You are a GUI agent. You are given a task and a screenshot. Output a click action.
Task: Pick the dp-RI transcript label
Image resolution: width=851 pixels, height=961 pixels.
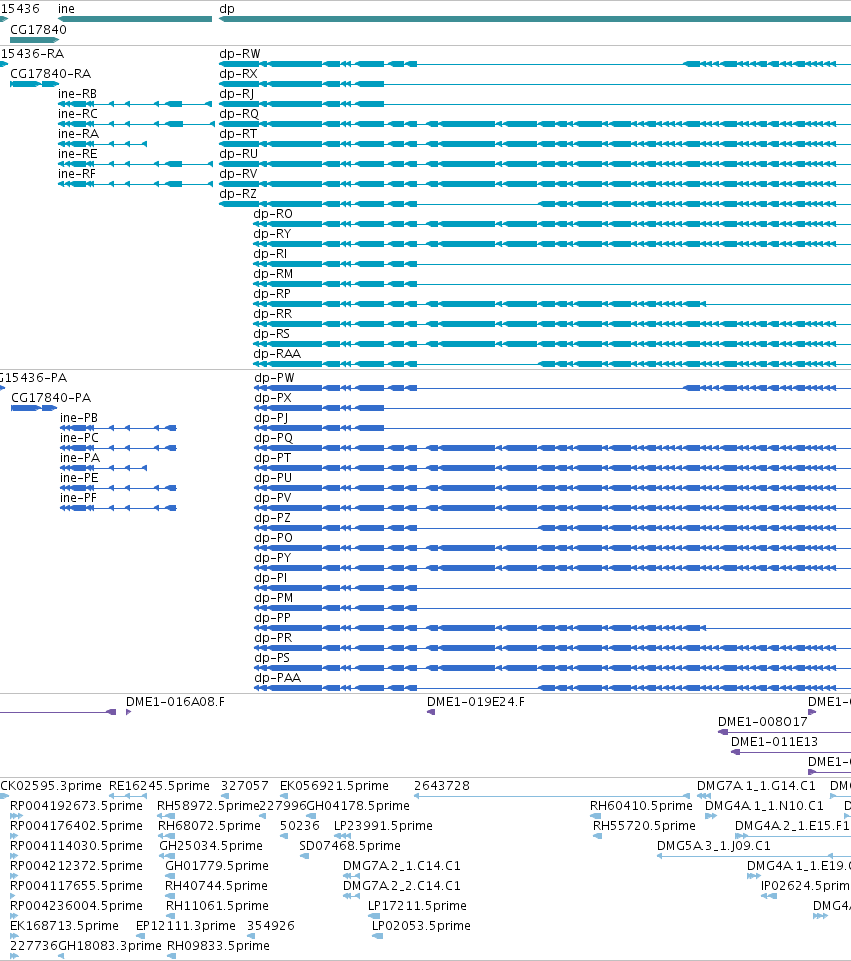[270, 254]
